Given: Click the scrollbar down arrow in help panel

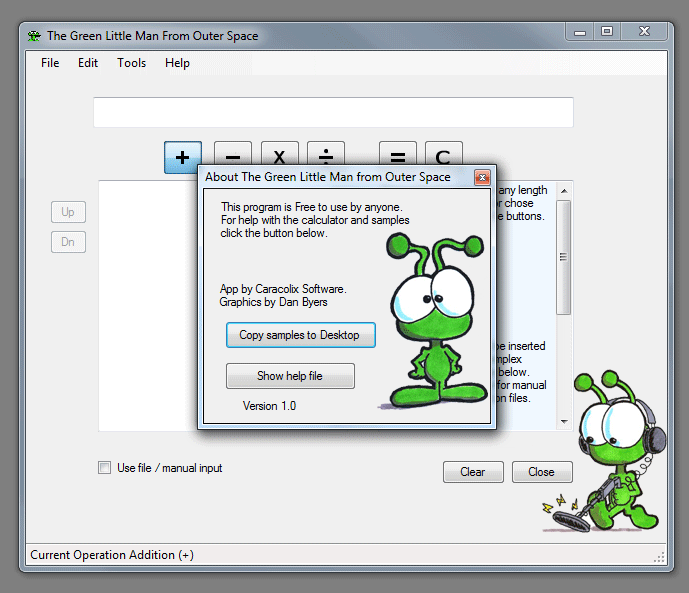Looking at the screenshot, I should pos(564,422).
